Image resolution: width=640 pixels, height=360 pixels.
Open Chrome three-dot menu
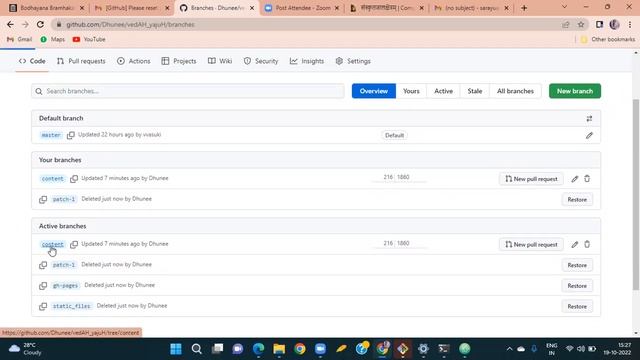click(x=630, y=25)
